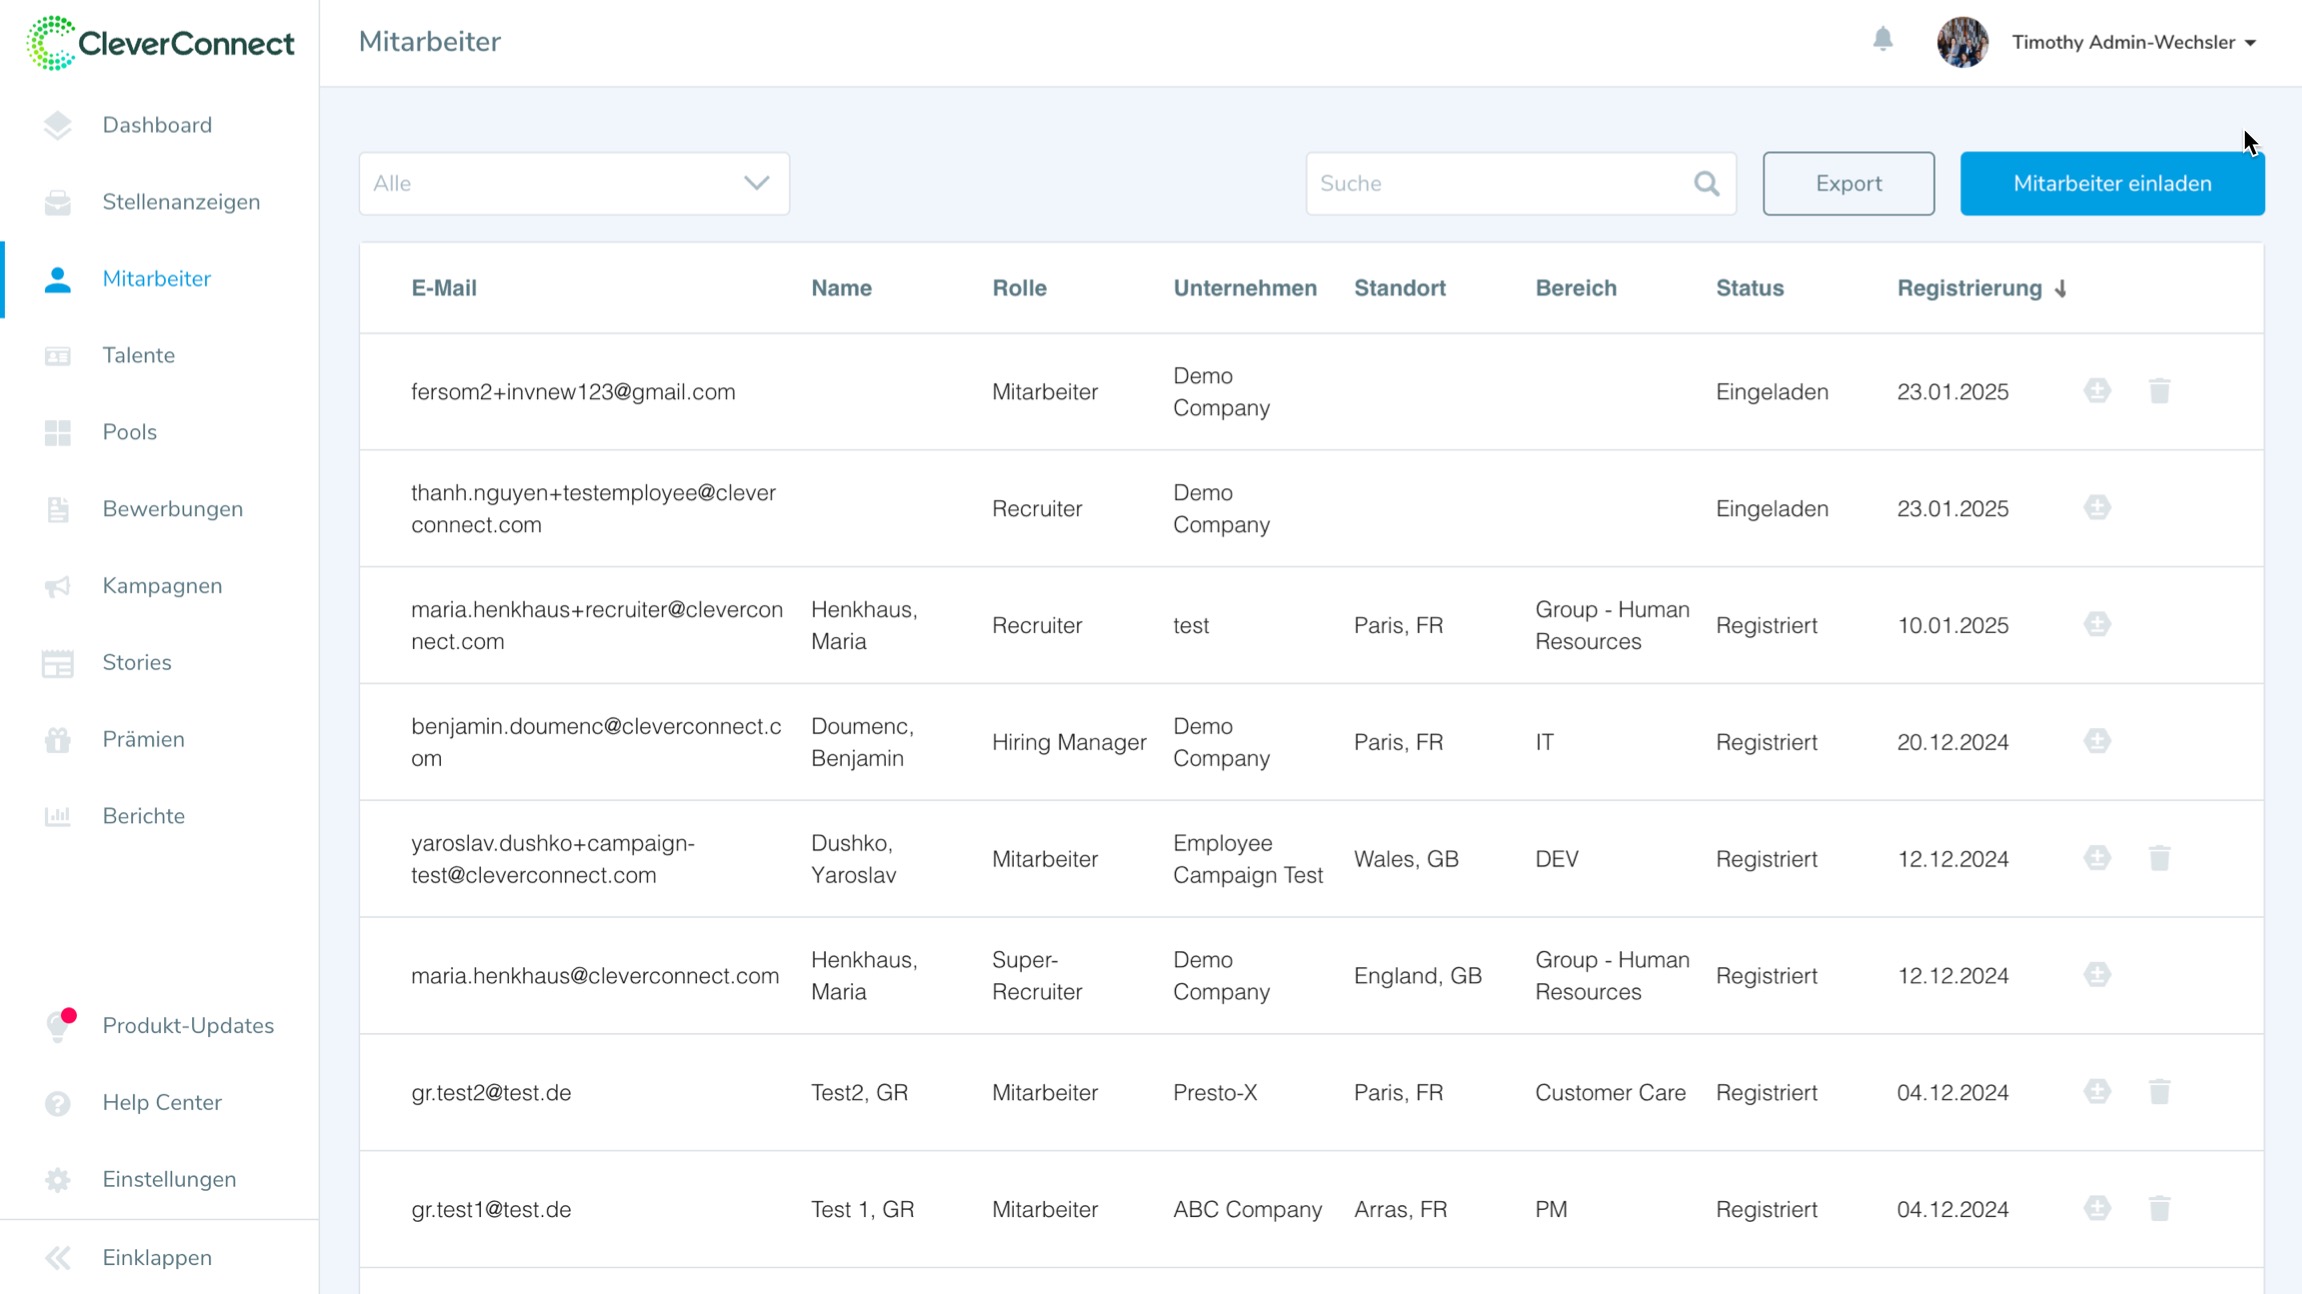This screenshot has height=1294, width=2302.
Task: Open the Alle filter dropdown
Action: (573, 184)
